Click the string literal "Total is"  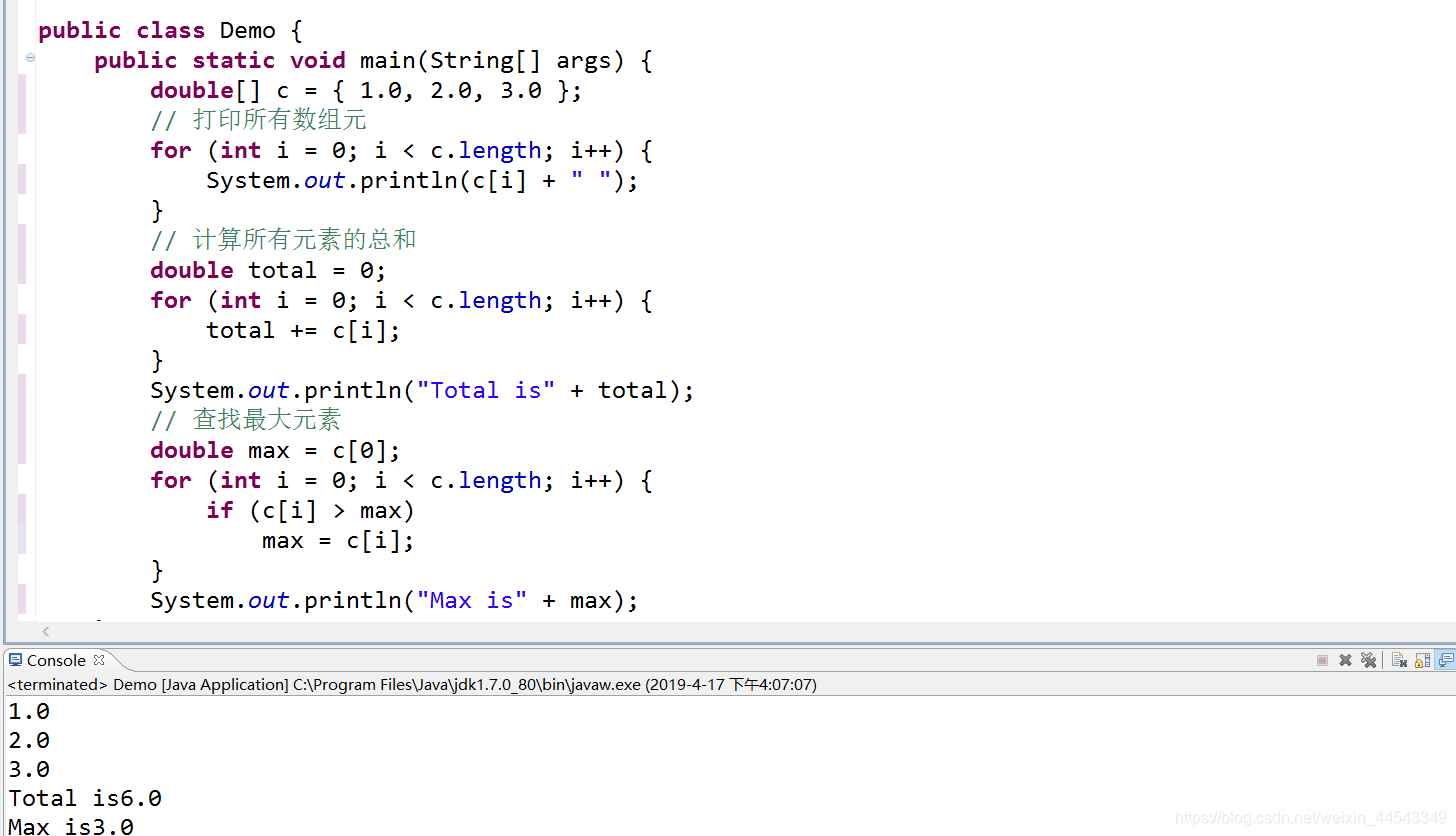tap(486, 390)
